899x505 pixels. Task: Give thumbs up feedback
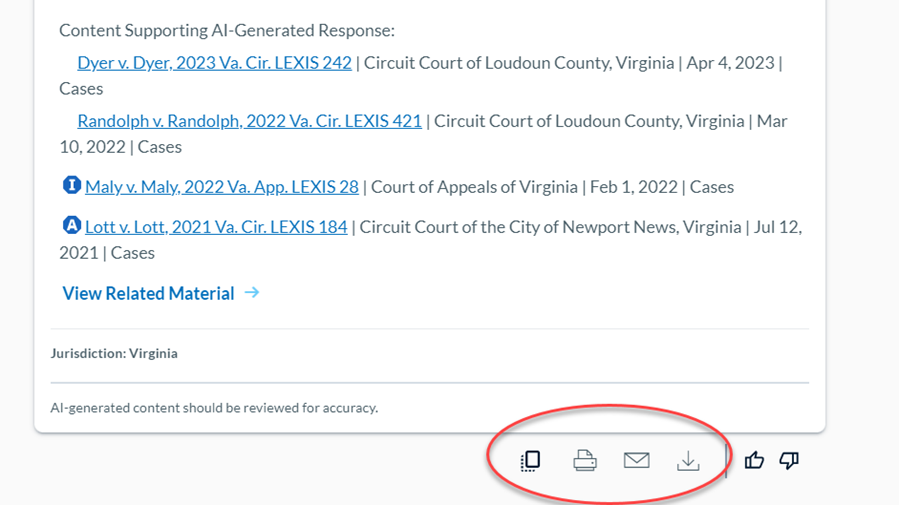coord(754,460)
